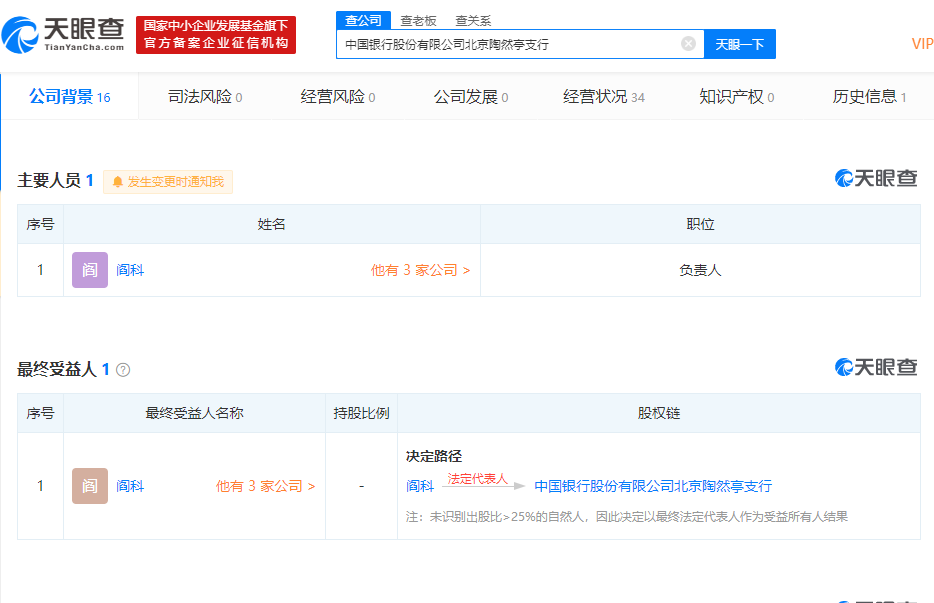Expand 他有 3 家公司 in 最终受益人 row
The width and height of the screenshot is (934, 603).
point(265,486)
